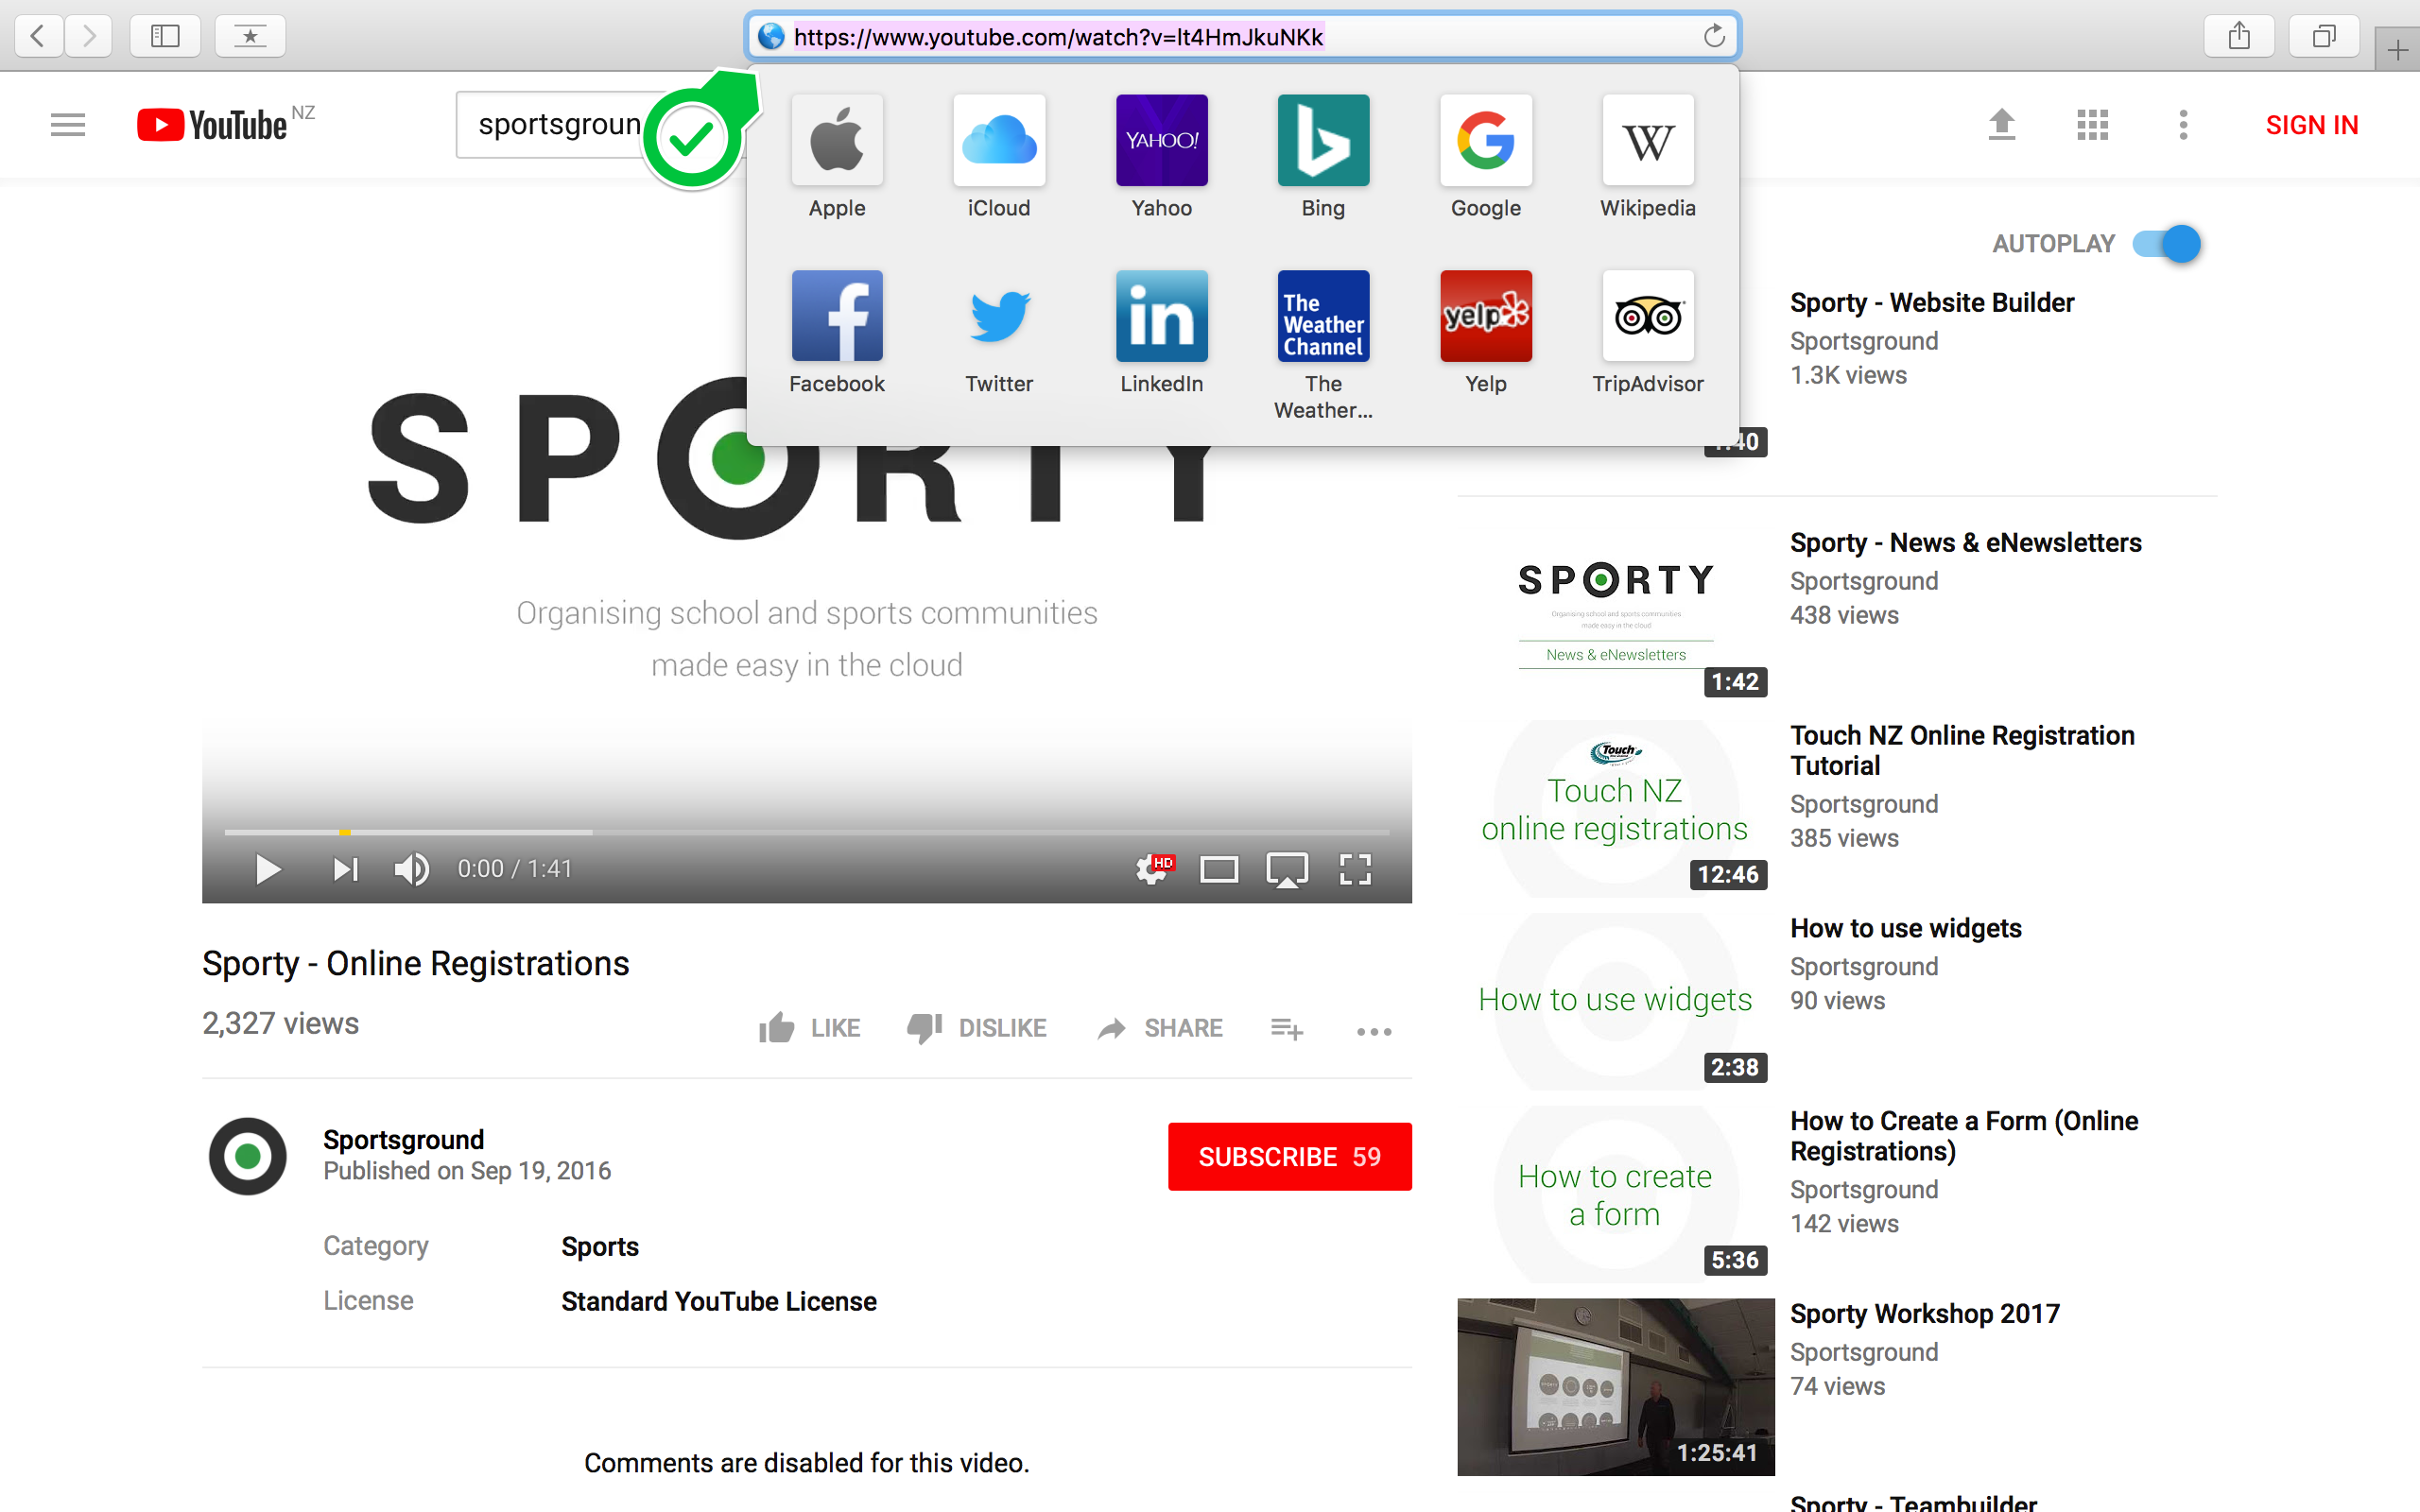Open the Bing favorite
The image size is (2420, 1512).
(x=1323, y=157)
